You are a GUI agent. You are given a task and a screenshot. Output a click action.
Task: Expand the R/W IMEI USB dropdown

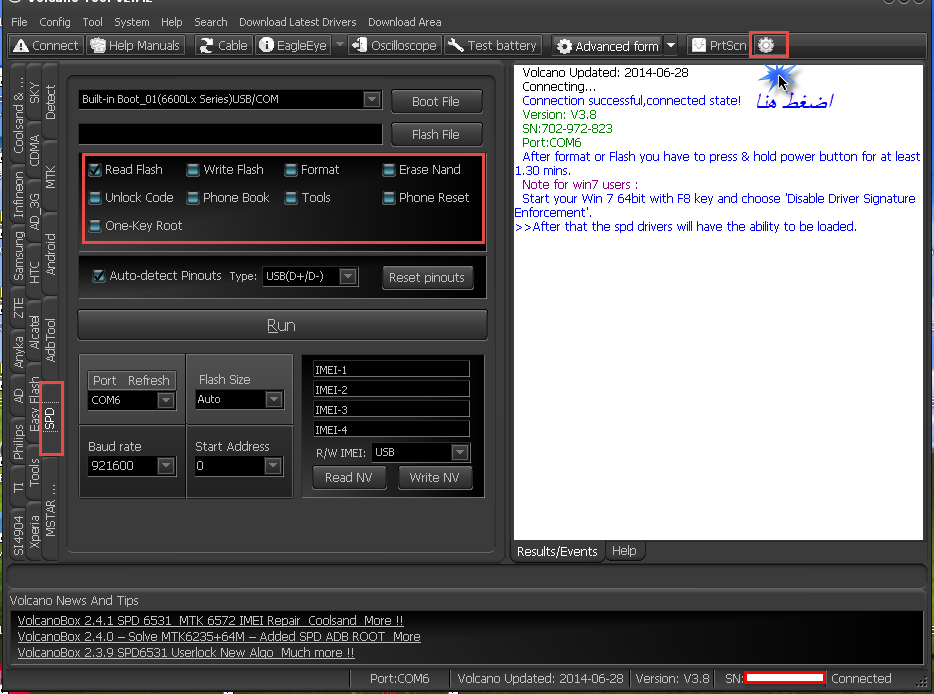click(x=460, y=452)
